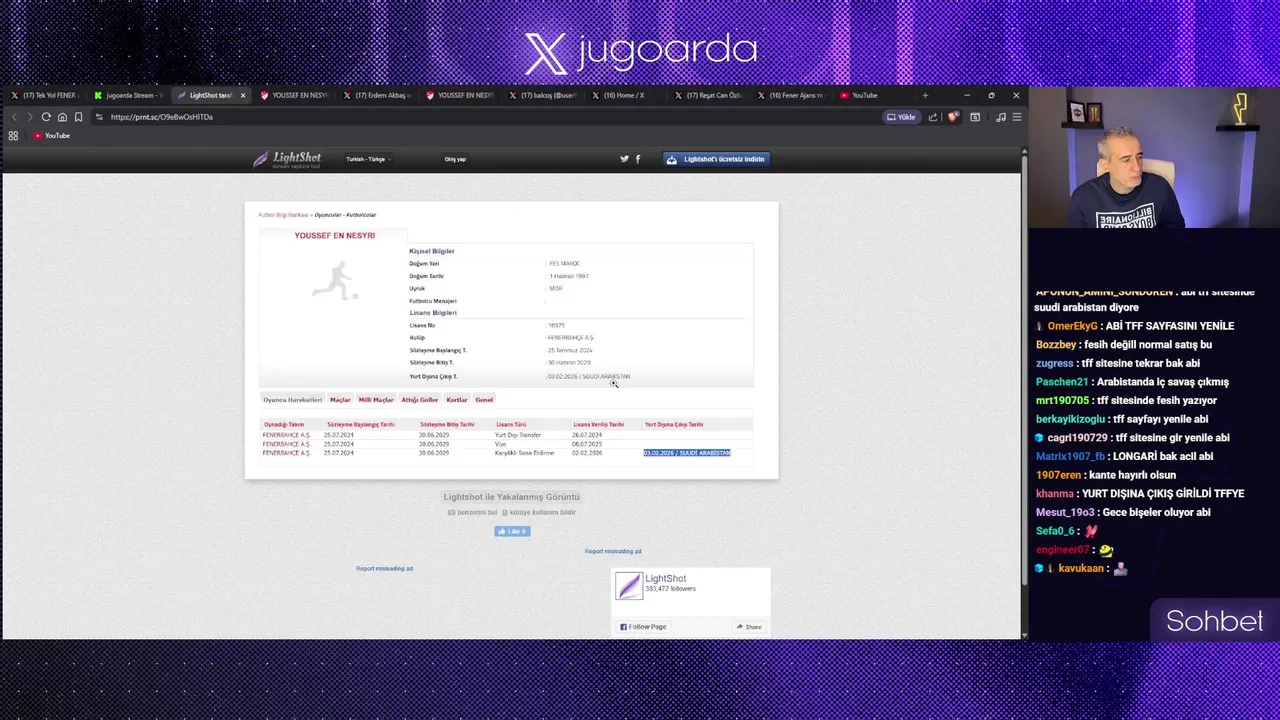Click chat message from mrt190705

tap(1126, 400)
